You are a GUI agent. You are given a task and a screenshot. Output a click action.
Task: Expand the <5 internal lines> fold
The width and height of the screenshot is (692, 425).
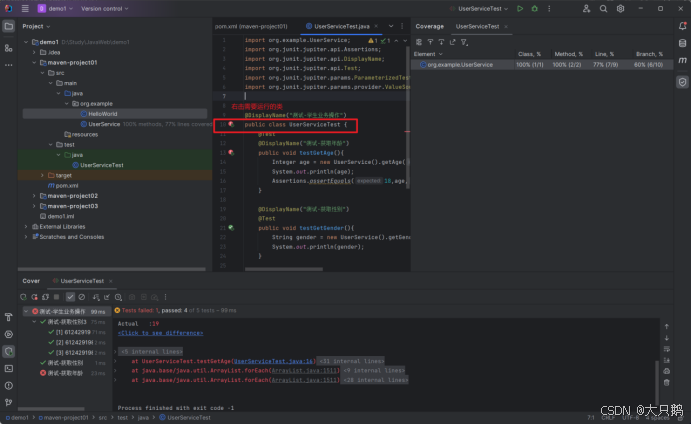[151, 352]
